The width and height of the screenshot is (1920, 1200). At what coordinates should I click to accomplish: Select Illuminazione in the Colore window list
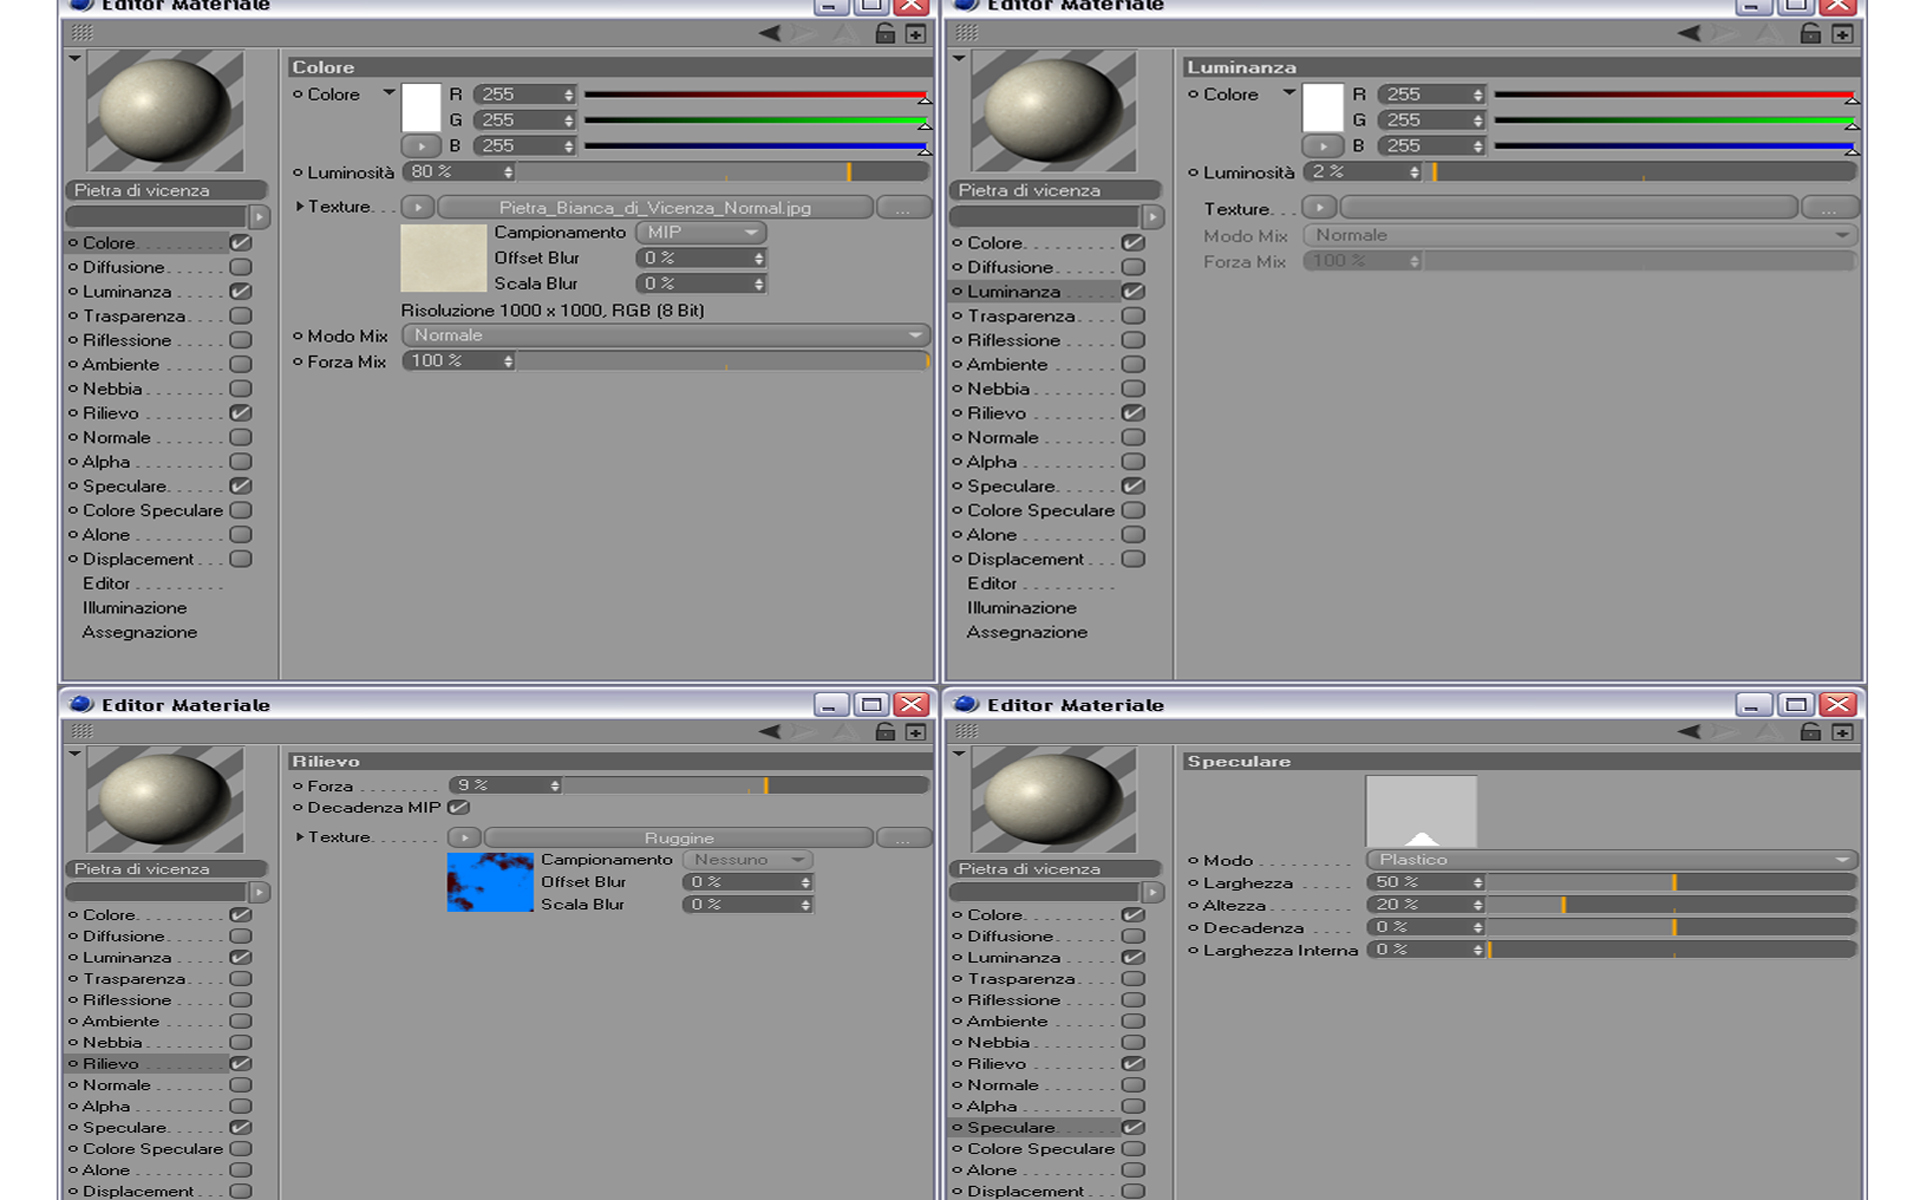pos(135,608)
